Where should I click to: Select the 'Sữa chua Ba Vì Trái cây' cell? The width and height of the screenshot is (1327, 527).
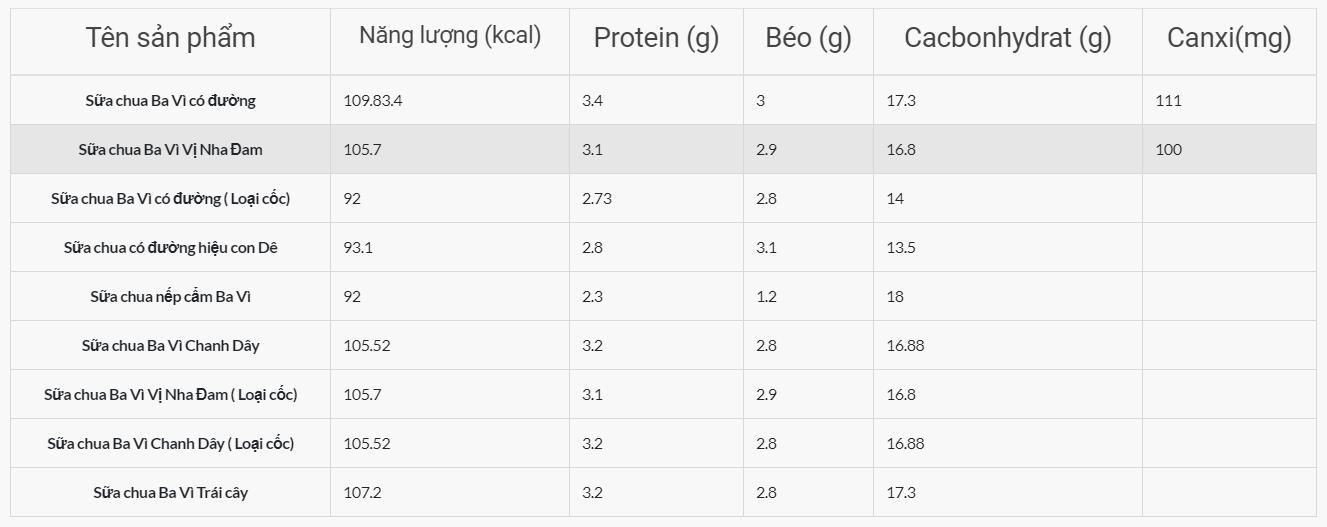[x=170, y=492]
